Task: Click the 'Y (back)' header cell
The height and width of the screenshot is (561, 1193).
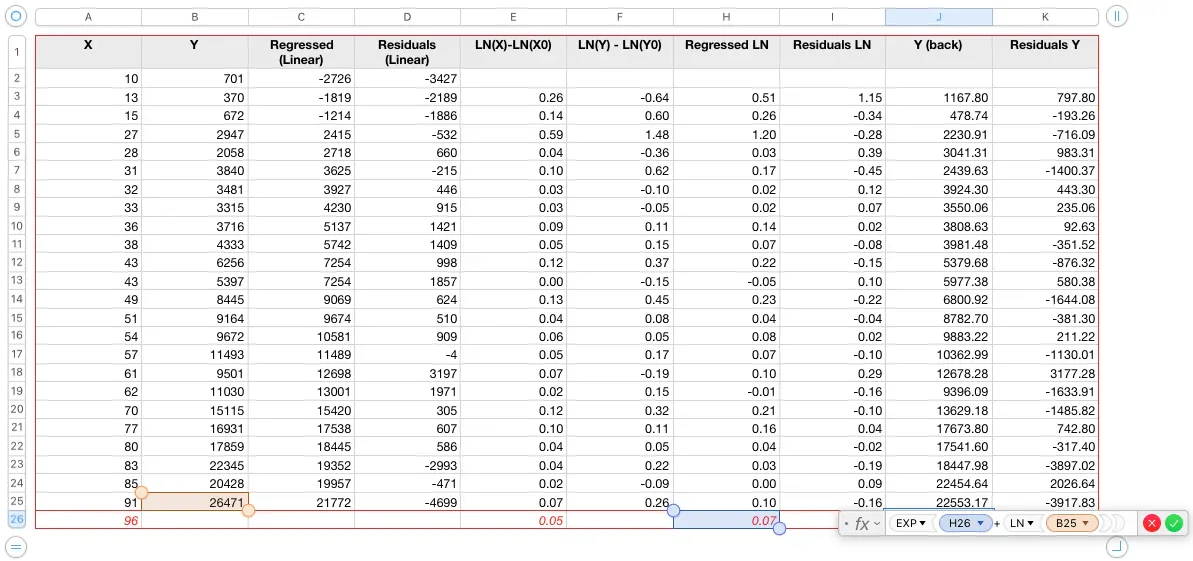Action: (939, 53)
